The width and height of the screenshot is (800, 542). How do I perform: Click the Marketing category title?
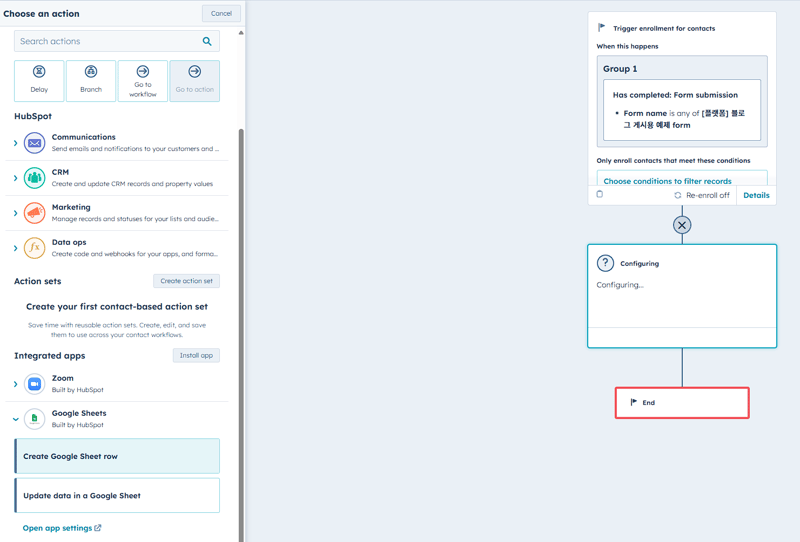(71, 207)
